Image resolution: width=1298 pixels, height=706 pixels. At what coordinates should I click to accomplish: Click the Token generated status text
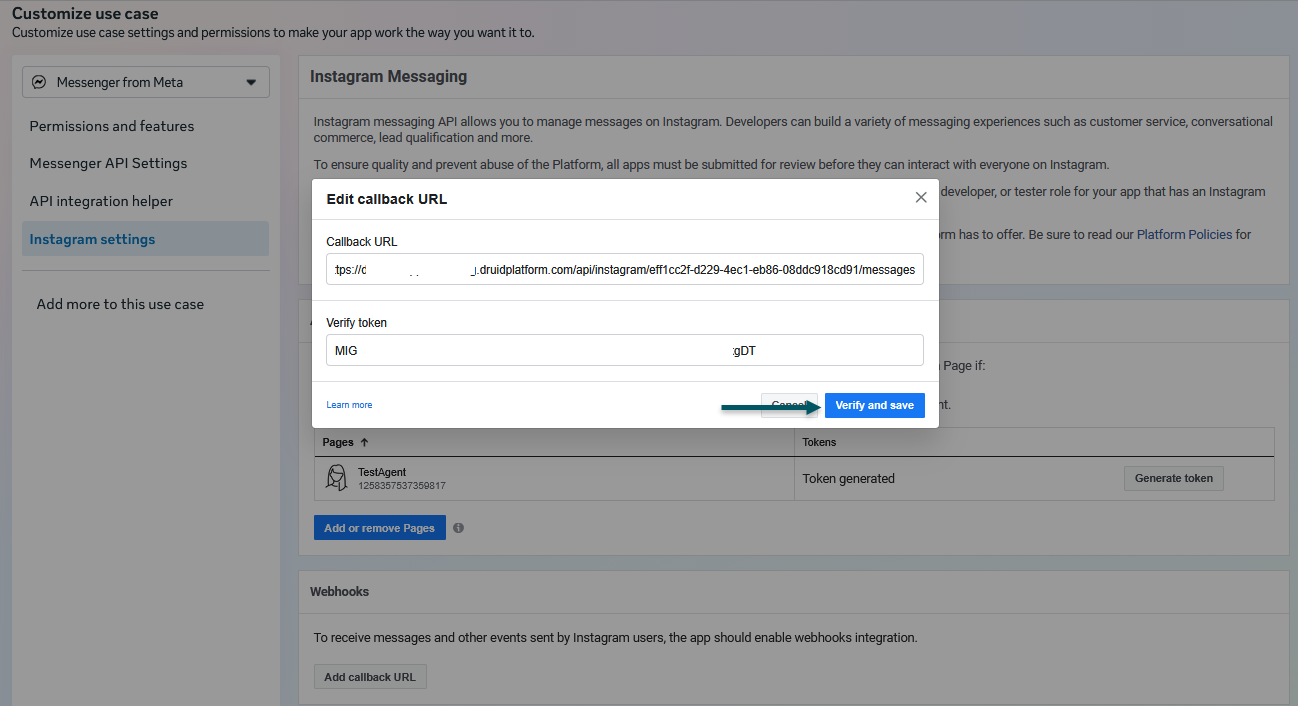(849, 479)
